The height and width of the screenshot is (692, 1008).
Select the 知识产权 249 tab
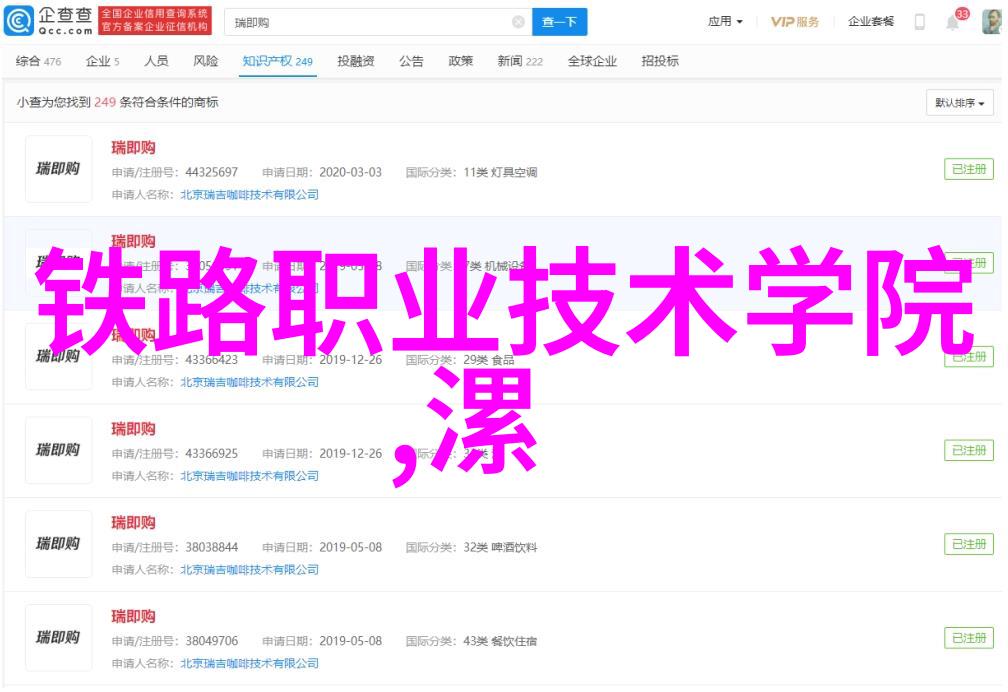click(277, 61)
